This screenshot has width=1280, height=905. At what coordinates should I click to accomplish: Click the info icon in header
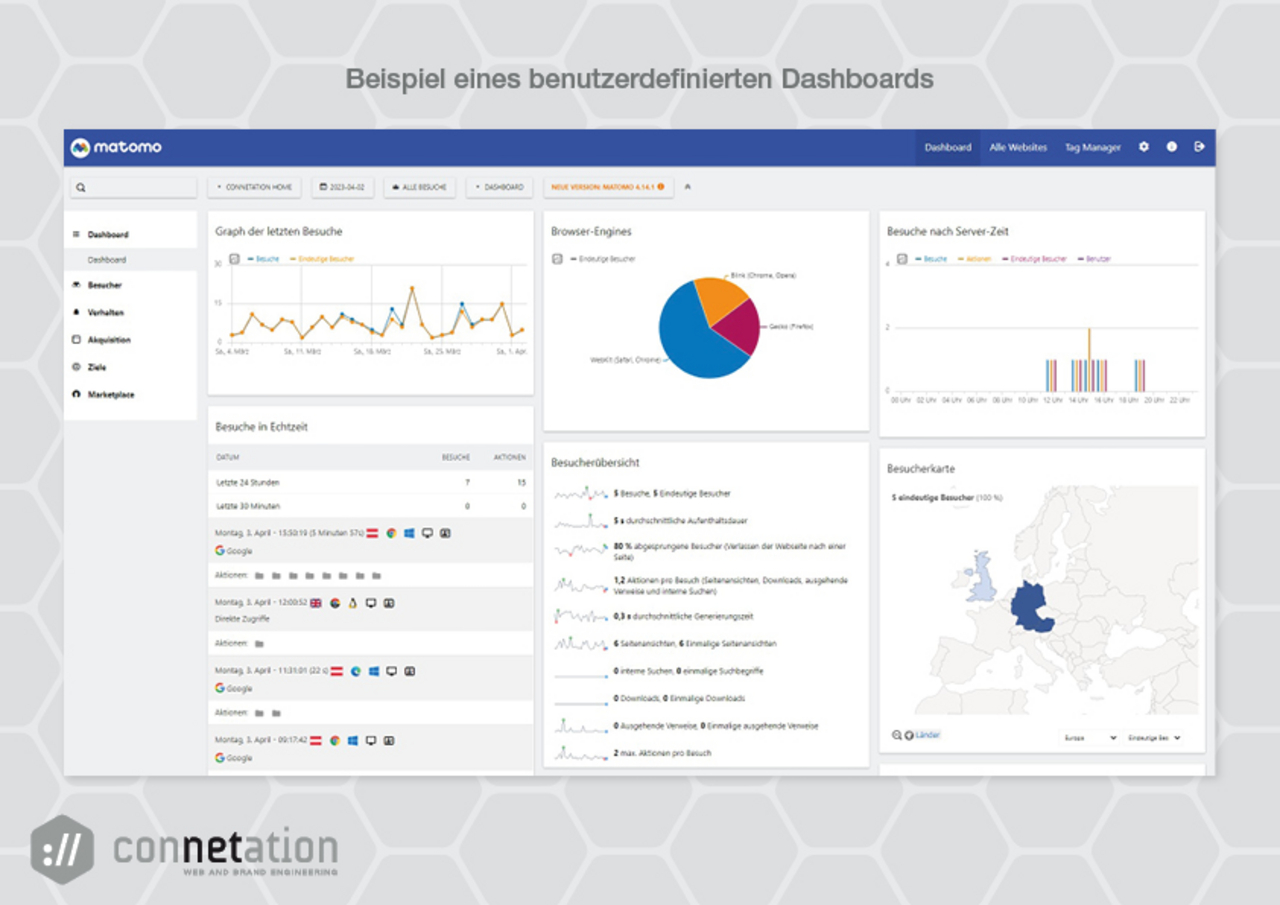tap(1172, 147)
